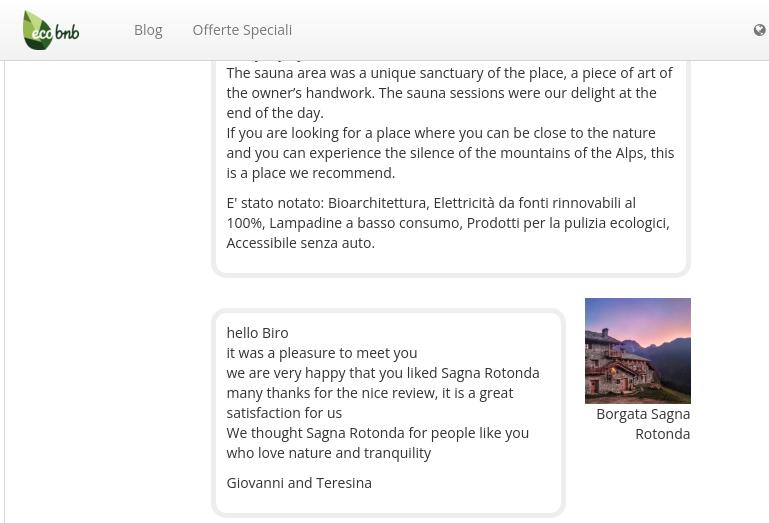Click 'satisfaction for us' in the reply
The image size is (769, 523).
pyautogui.click(x=284, y=413)
